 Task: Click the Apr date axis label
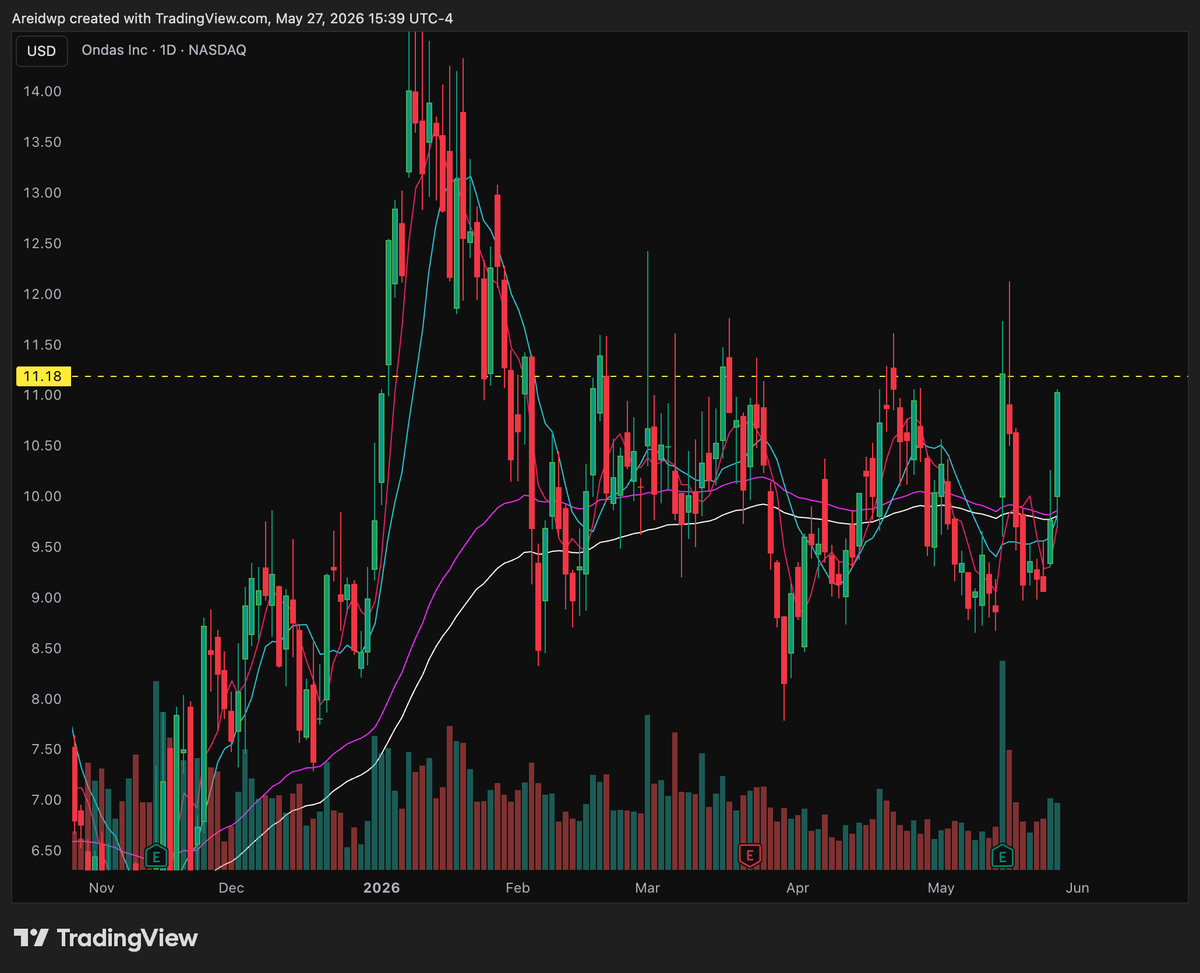coord(797,888)
